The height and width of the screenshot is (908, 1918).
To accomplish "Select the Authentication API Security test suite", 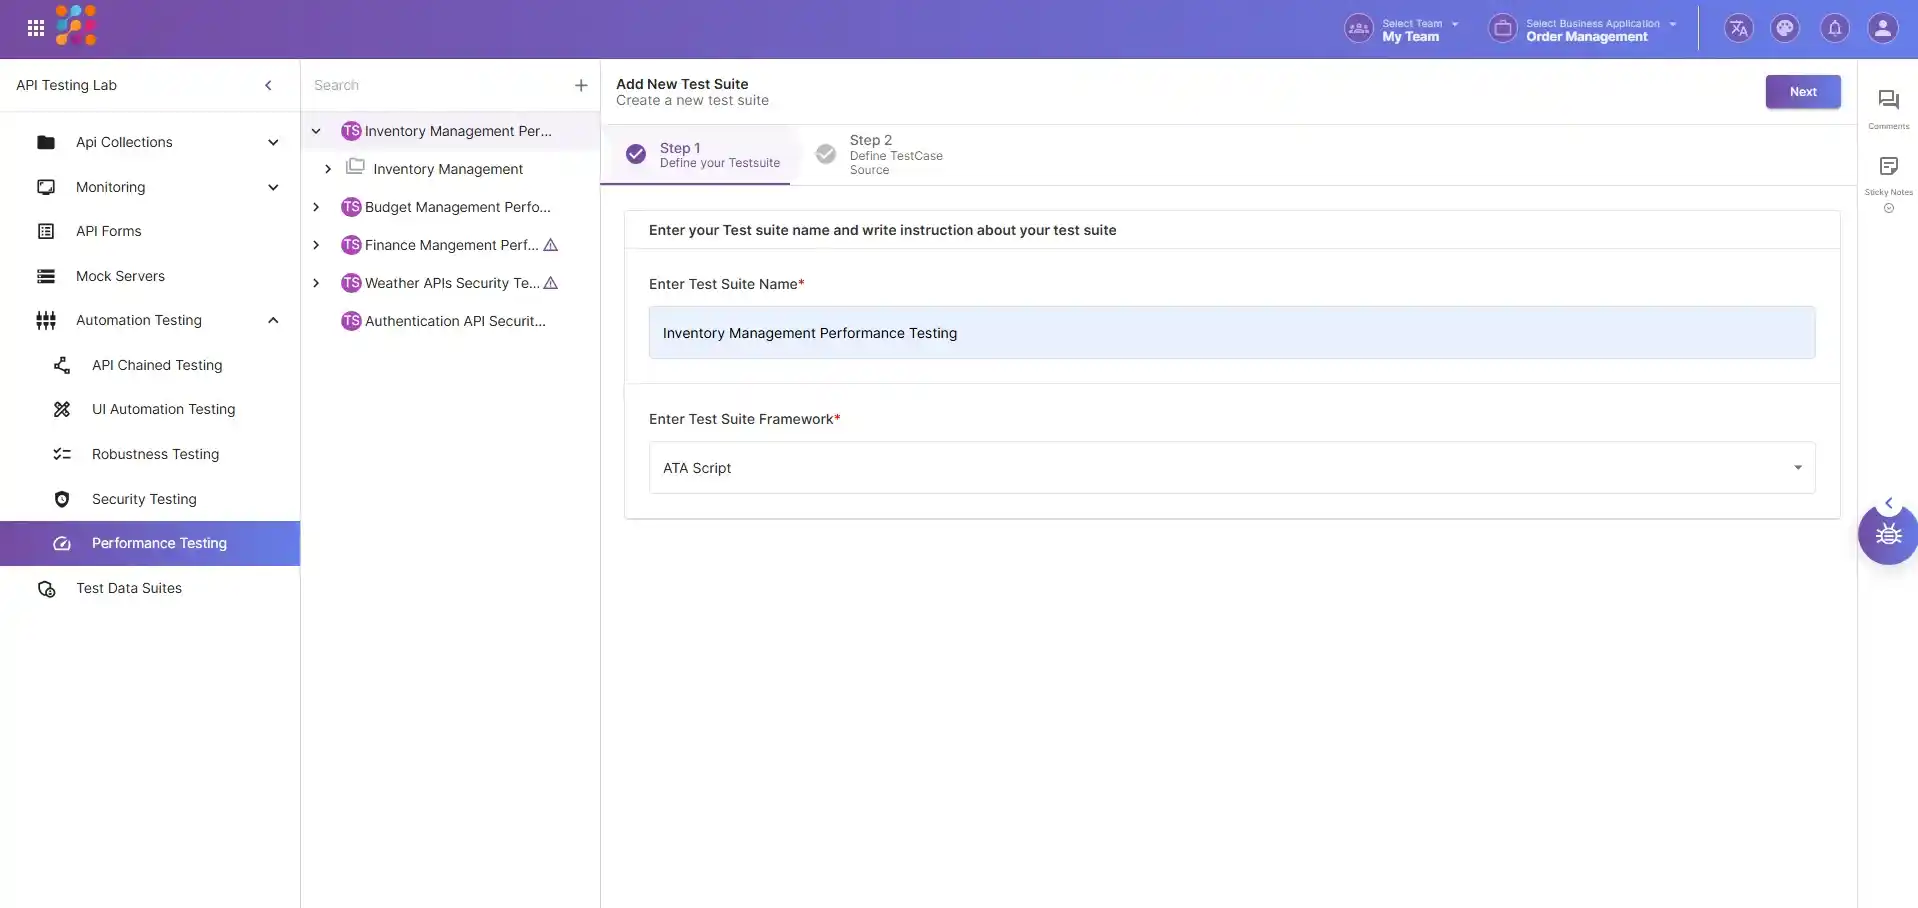I will pos(455,321).
